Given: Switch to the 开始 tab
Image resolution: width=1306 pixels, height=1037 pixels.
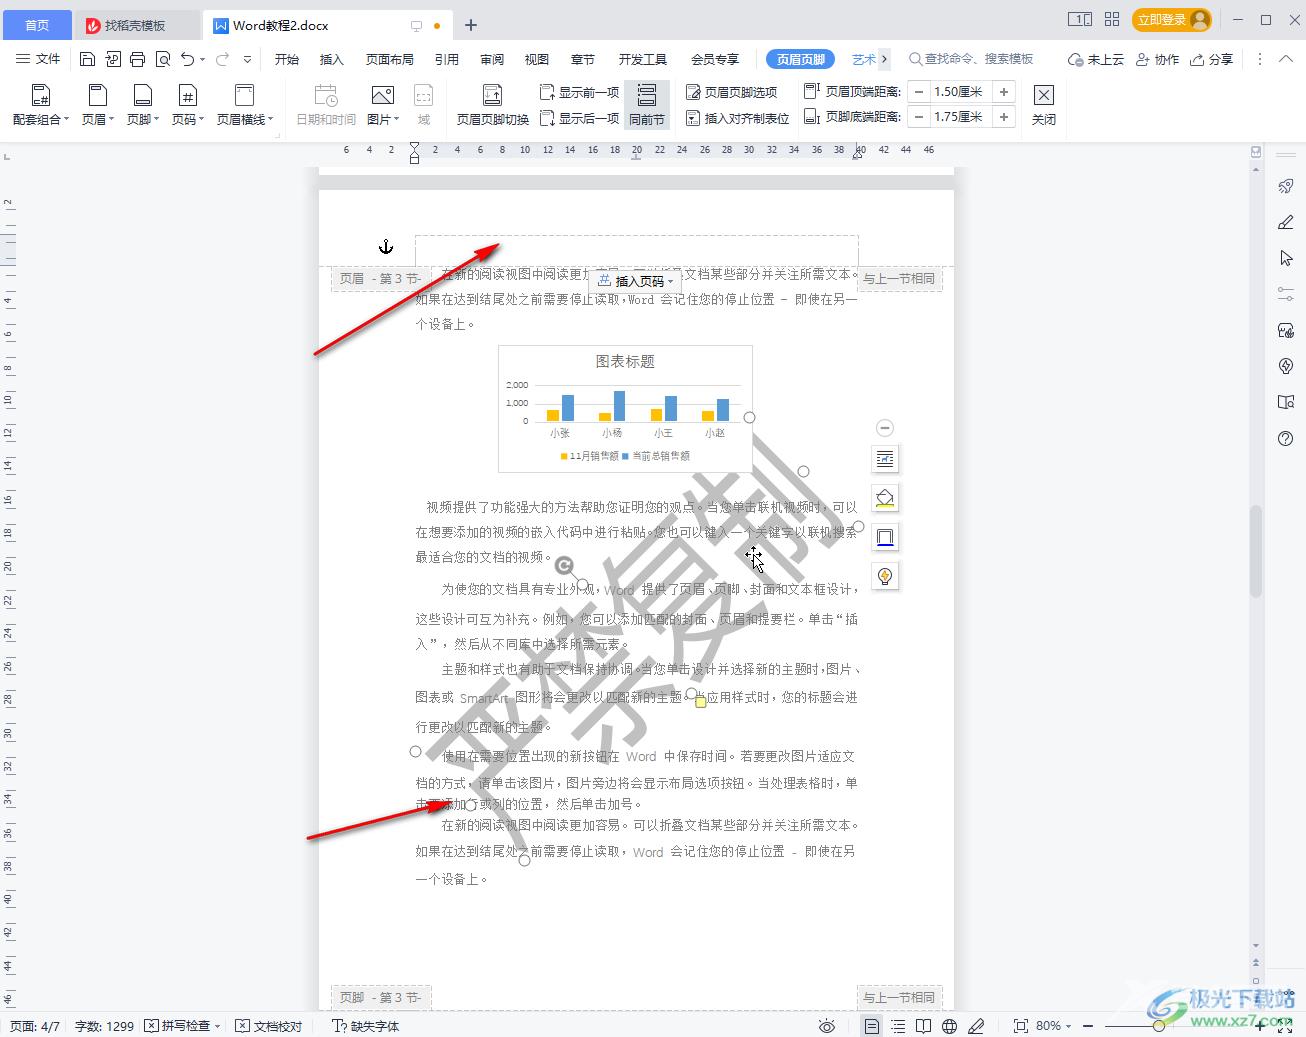Looking at the screenshot, I should [287, 59].
